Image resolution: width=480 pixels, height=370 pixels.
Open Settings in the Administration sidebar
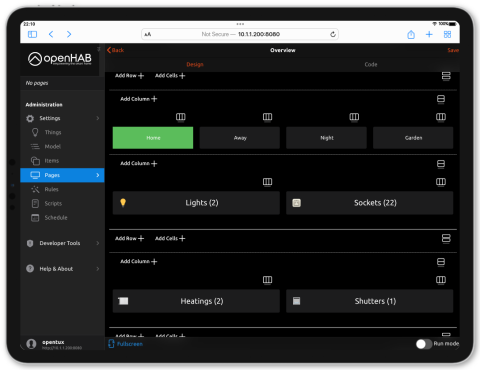tap(62, 118)
